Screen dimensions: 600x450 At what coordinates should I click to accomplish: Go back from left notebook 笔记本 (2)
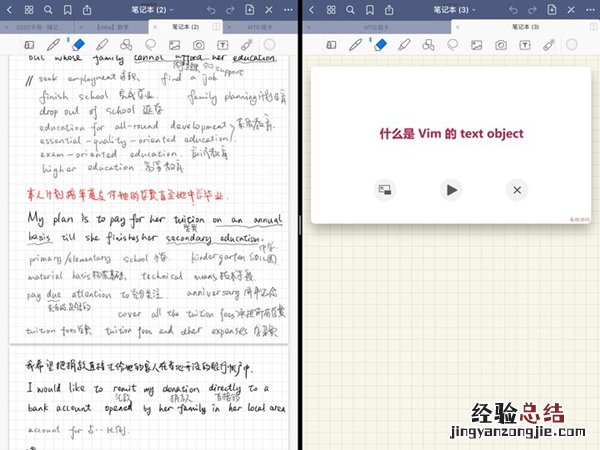pyautogui.click(x=10, y=10)
